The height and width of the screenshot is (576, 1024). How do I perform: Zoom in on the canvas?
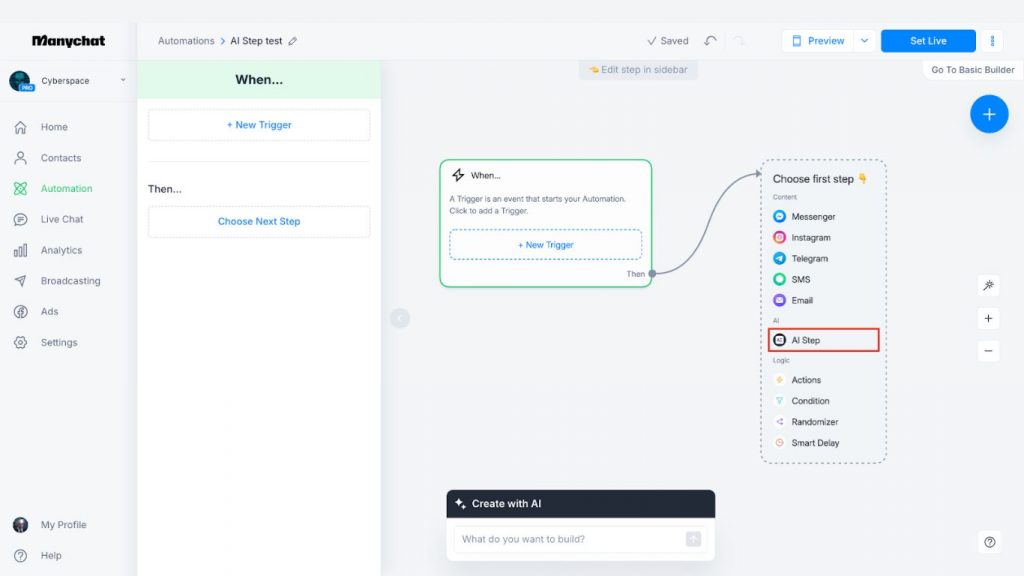pyautogui.click(x=988, y=317)
